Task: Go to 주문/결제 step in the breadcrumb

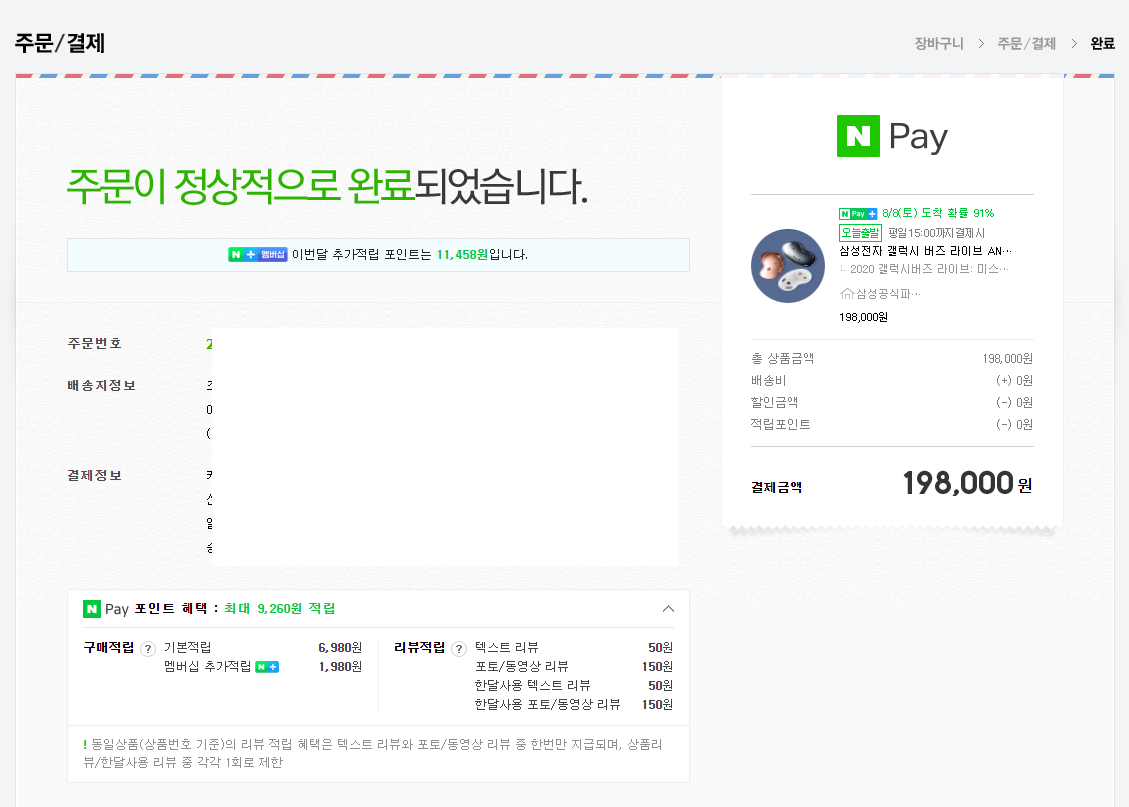Action: [1026, 43]
